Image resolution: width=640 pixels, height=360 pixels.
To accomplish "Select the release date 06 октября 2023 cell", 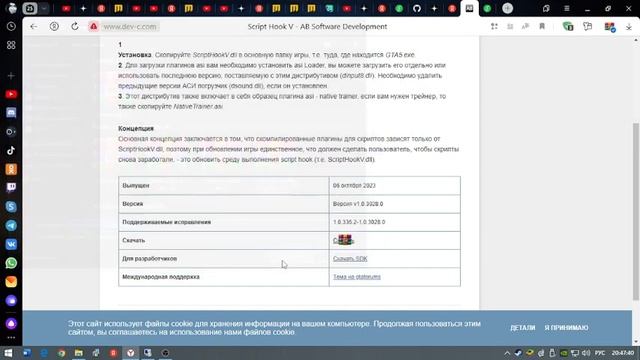I will point(394,185).
